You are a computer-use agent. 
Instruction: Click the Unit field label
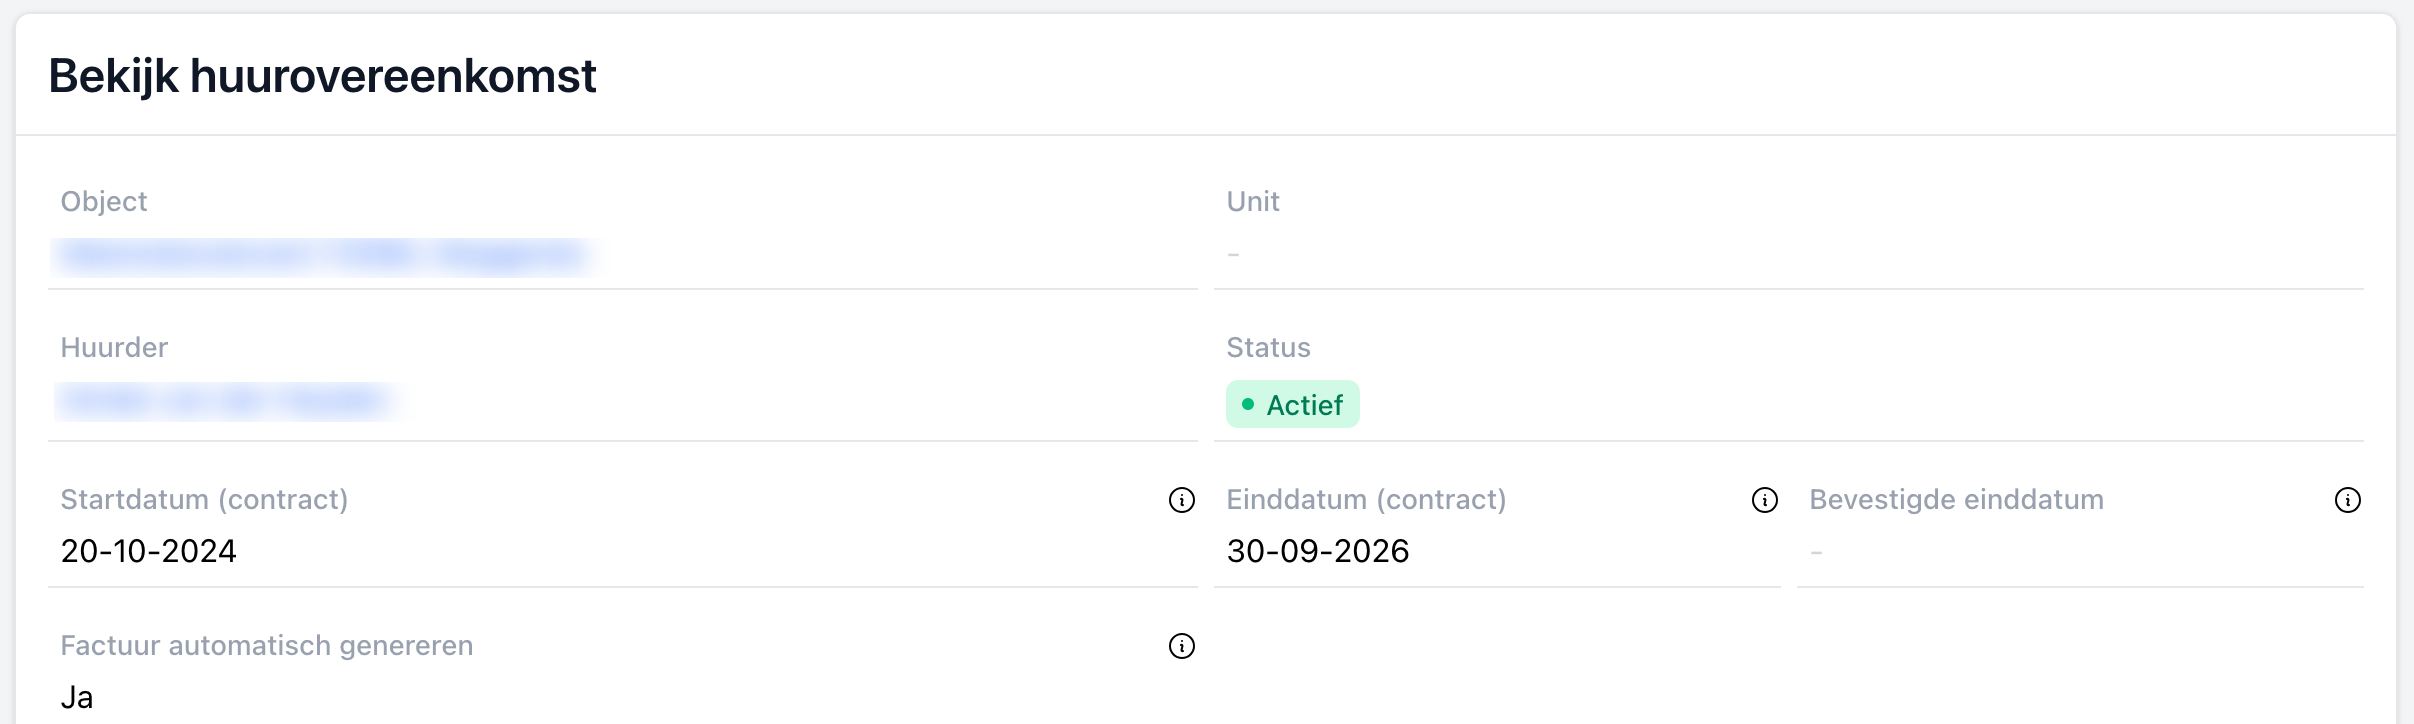(x=1252, y=202)
